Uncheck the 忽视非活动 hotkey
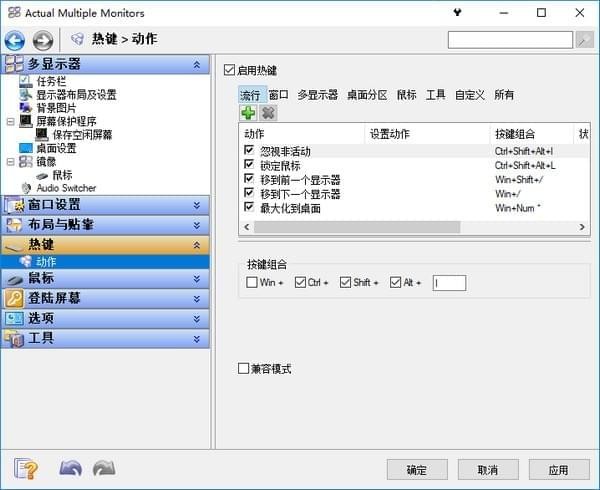The image size is (600, 490). 249,150
